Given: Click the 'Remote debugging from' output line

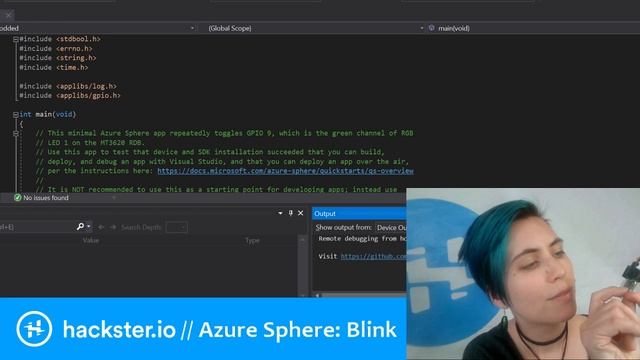Looking at the screenshot, I should pos(362,238).
